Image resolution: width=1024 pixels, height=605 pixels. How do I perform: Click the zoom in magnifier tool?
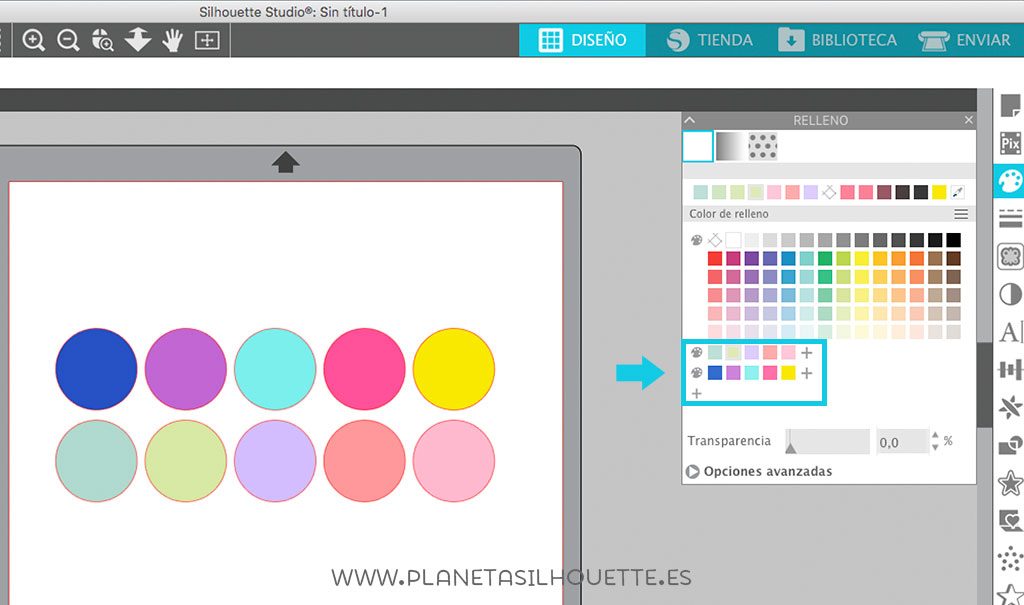pyautogui.click(x=33, y=41)
